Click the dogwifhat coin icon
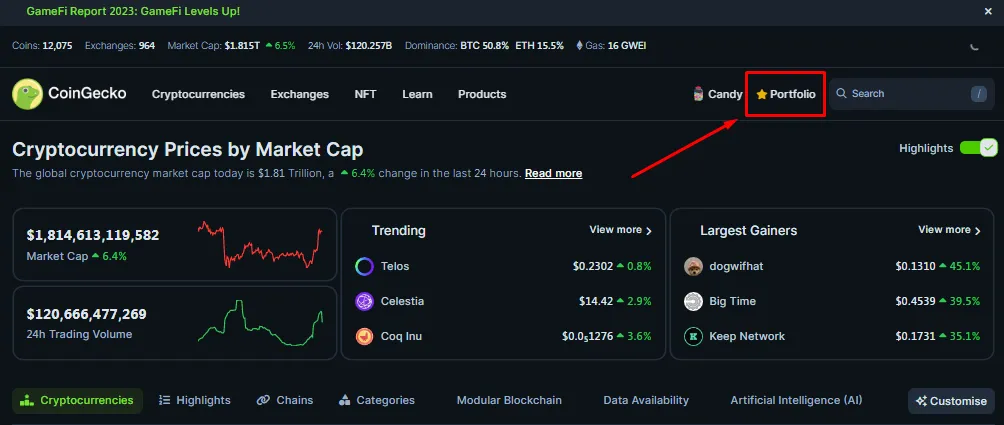Viewport: 1004px width, 425px height. point(693,266)
